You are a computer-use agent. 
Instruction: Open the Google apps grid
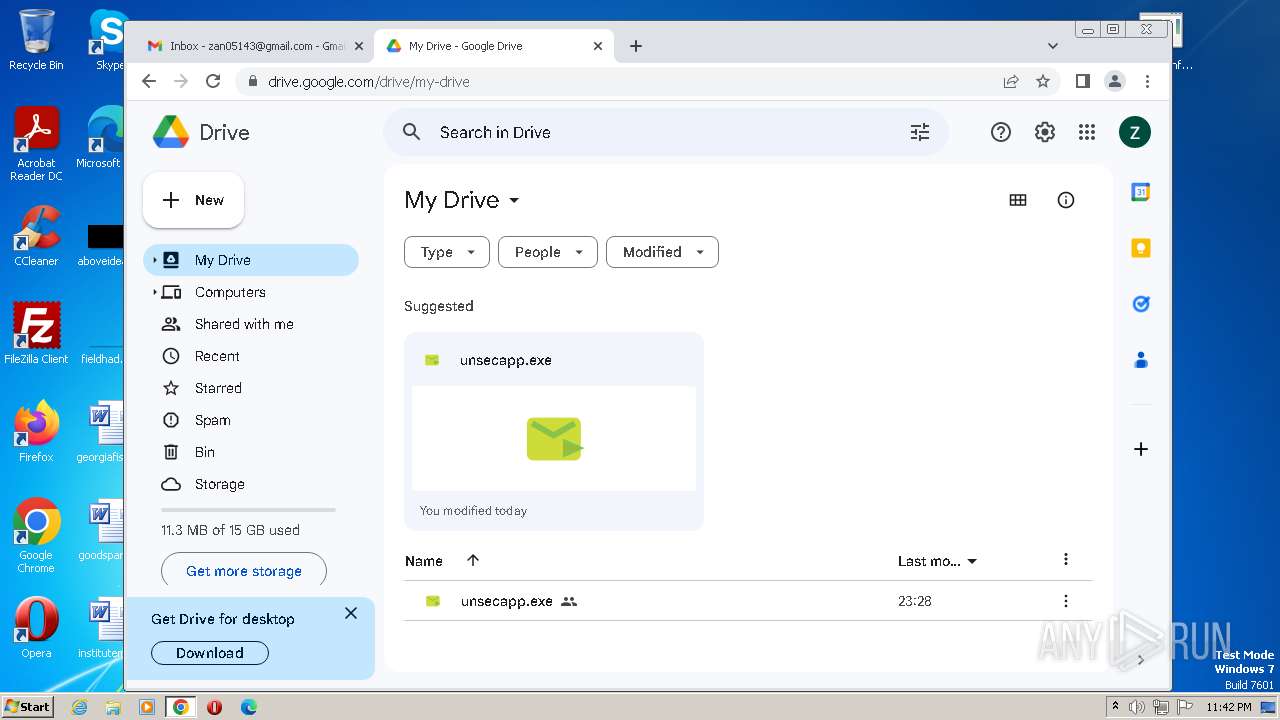point(1087,132)
